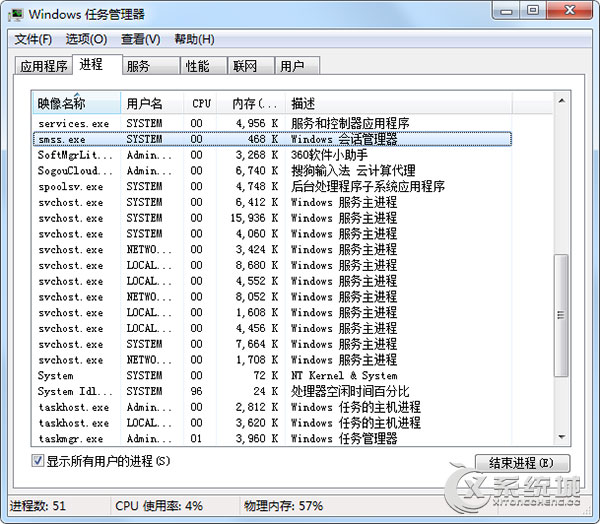
Task: Sort by 描述 column header
Action: (x=399, y=103)
